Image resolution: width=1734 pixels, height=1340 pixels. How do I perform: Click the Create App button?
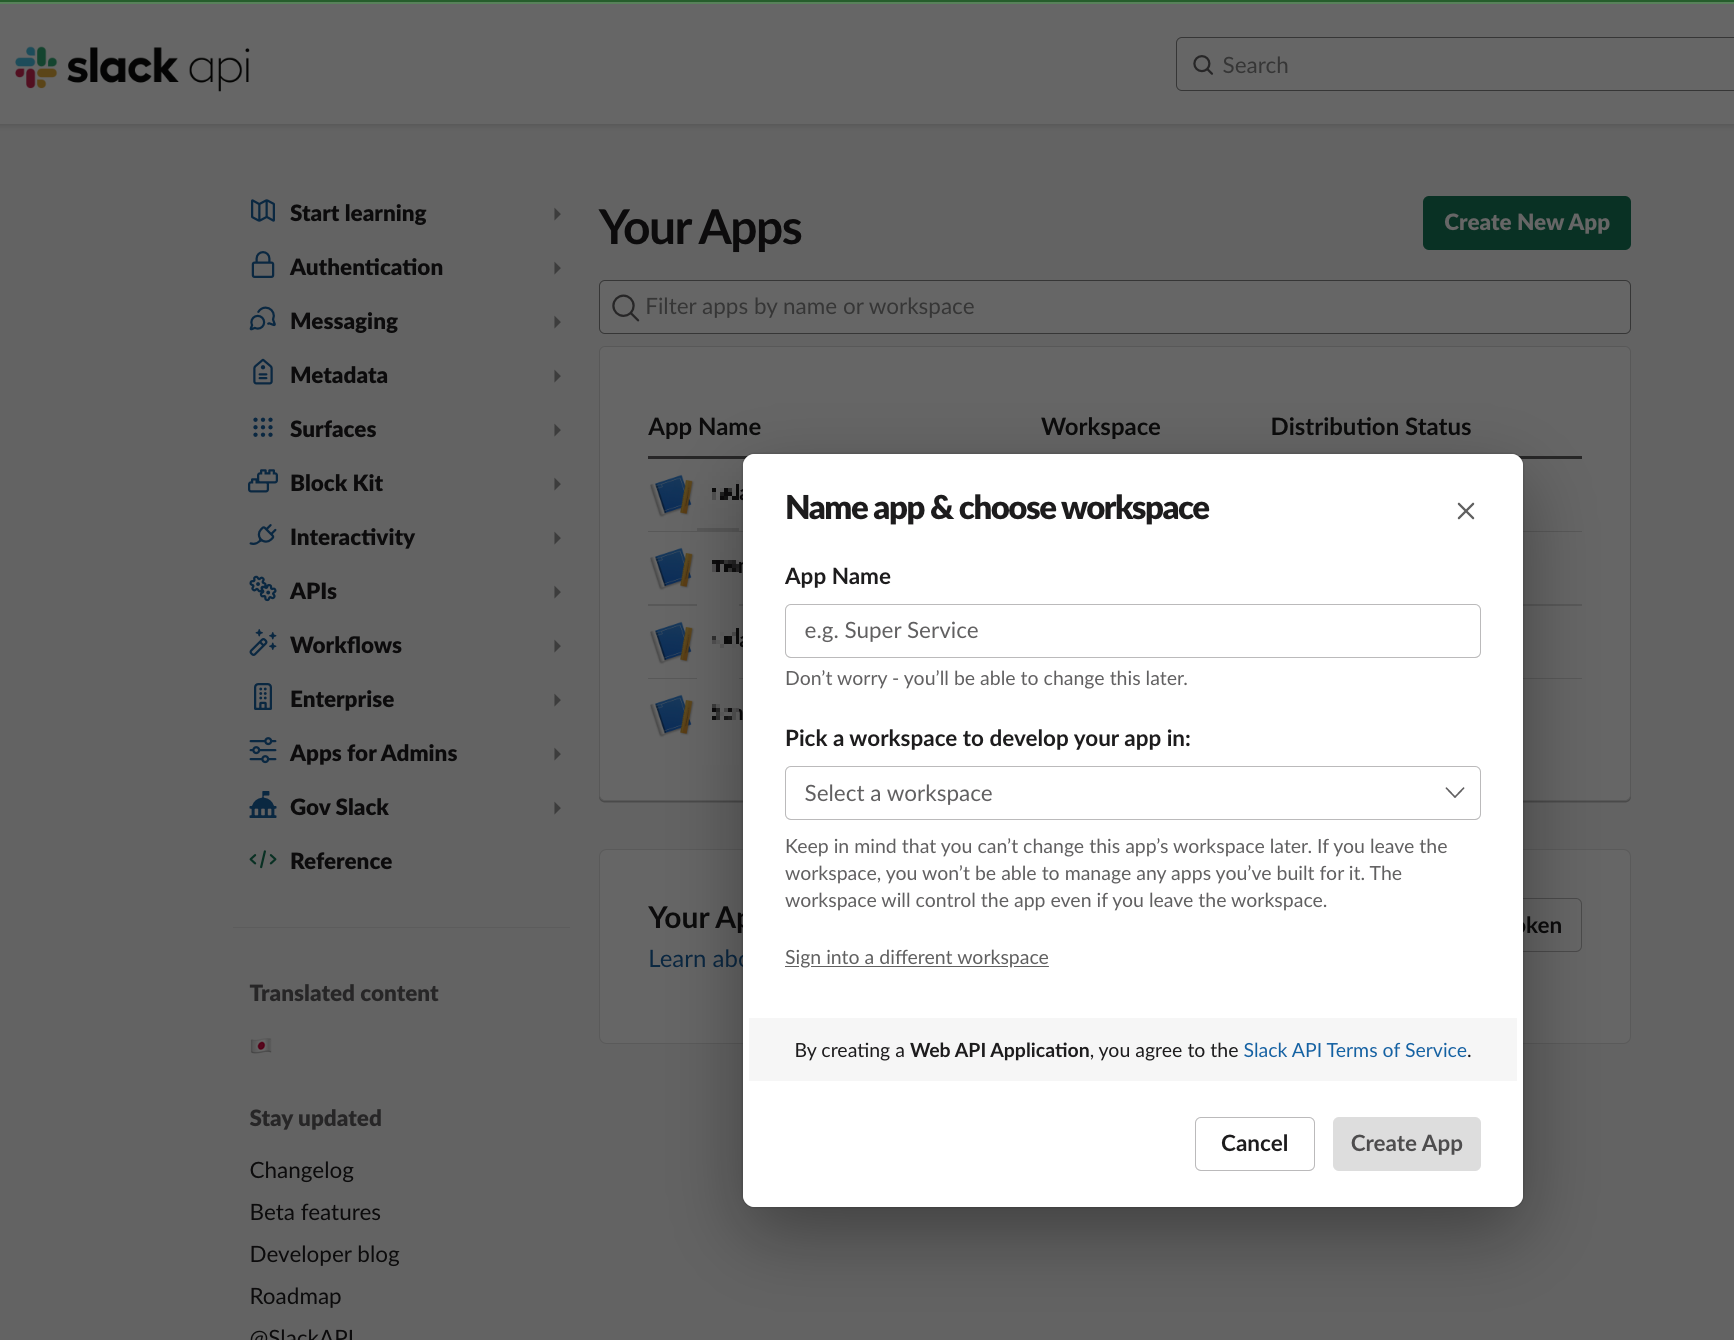pos(1406,1144)
